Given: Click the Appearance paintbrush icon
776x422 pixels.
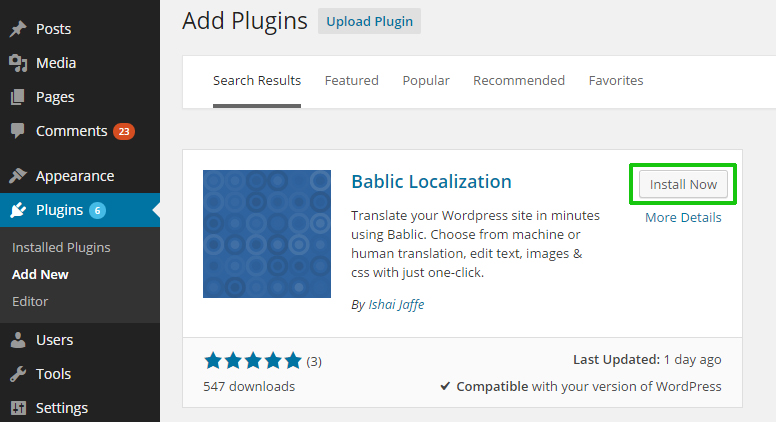Looking at the screenshot, I should pos(18,176).
